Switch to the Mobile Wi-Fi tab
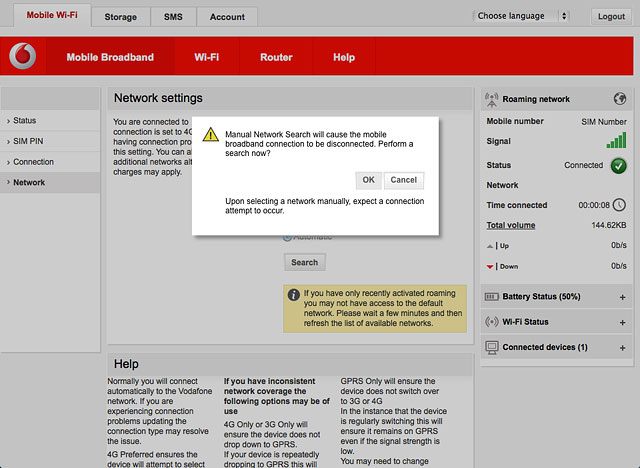Viewport: 640px width, 468px height. 52,15
